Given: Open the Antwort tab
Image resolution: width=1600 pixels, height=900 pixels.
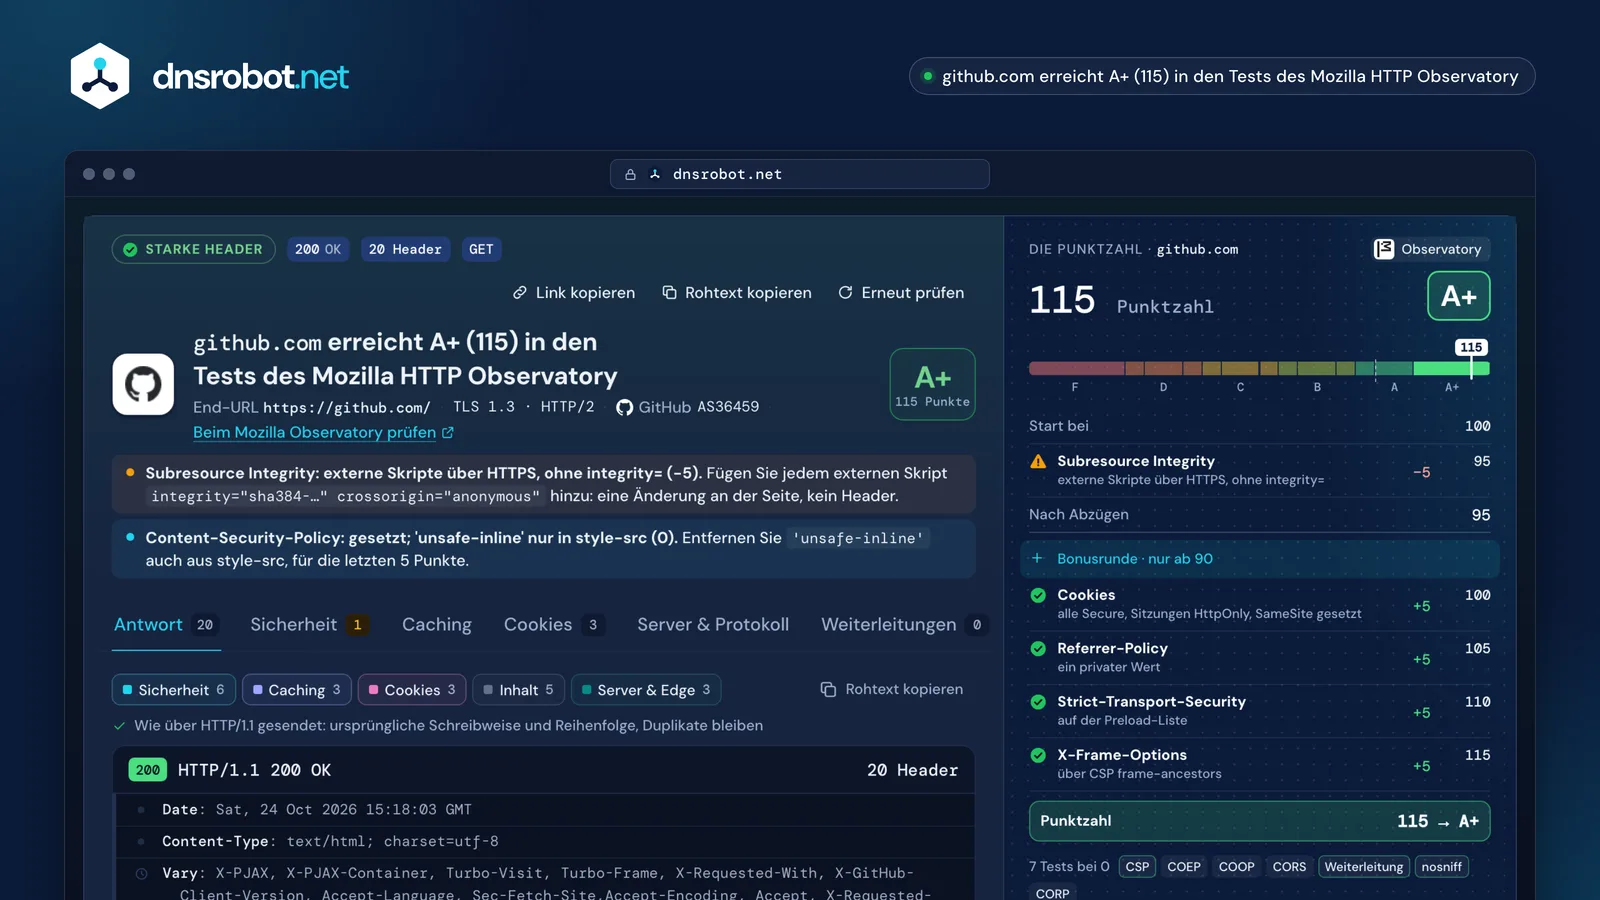Looking at the screenshot, I should [x=165, y=625].
